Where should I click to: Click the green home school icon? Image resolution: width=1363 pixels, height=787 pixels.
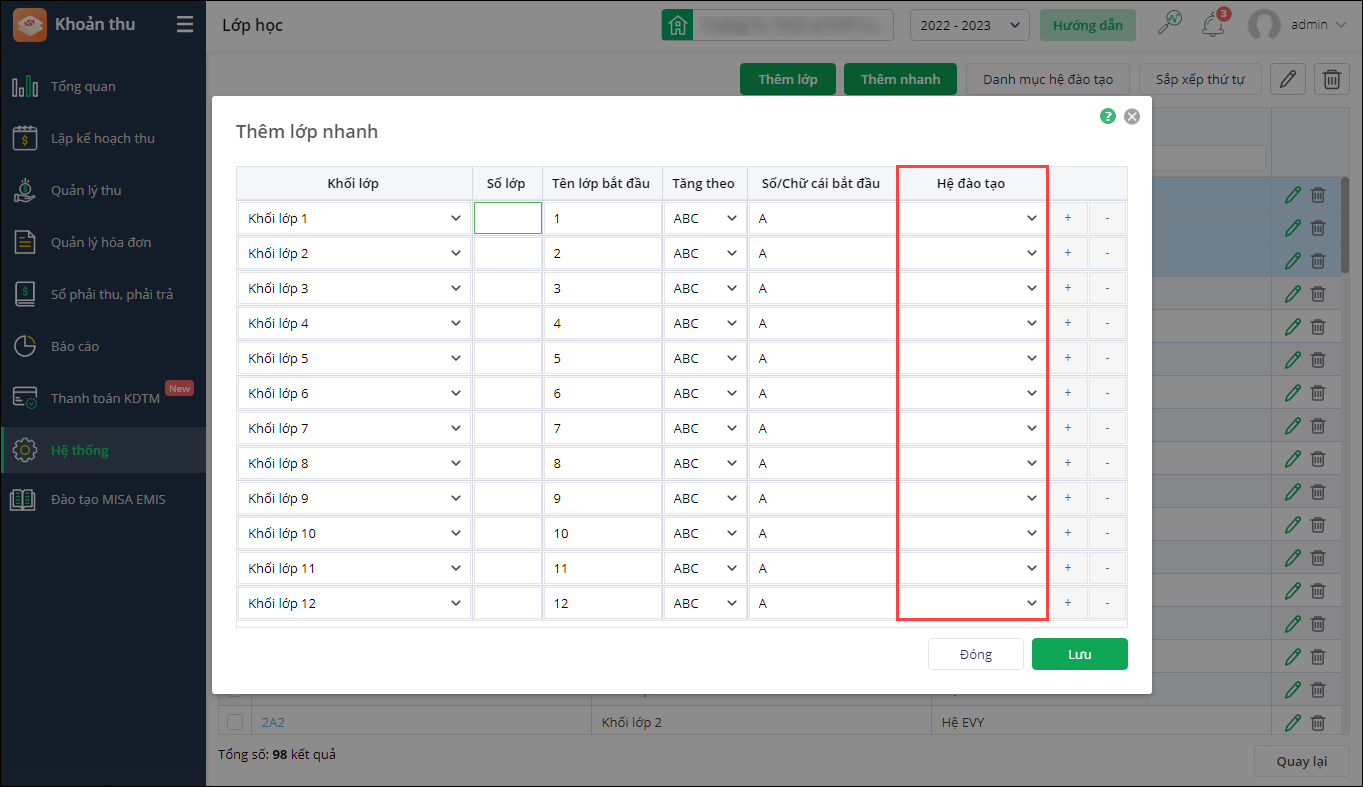click(678, 25)
